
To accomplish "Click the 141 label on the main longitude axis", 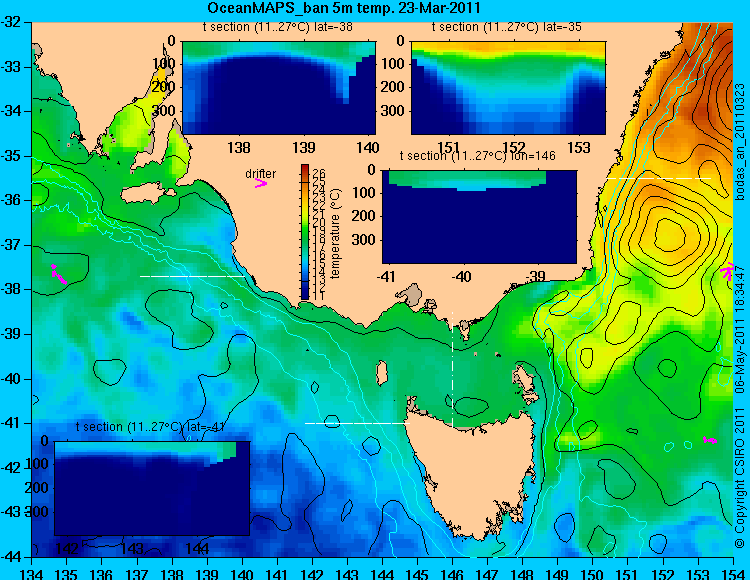I will [277, 573].
